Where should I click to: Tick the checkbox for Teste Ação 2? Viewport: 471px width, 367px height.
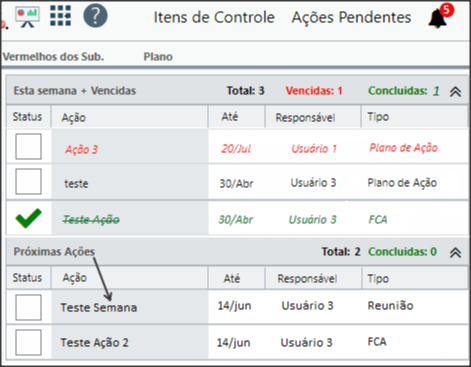(x=28, y=342)
